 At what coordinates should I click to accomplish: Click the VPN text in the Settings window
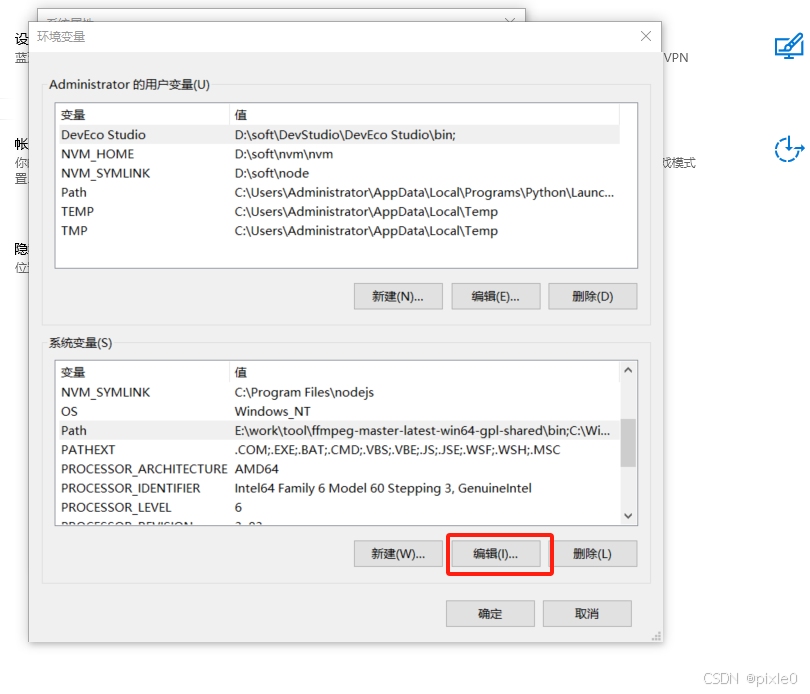(x=676, y=57)
